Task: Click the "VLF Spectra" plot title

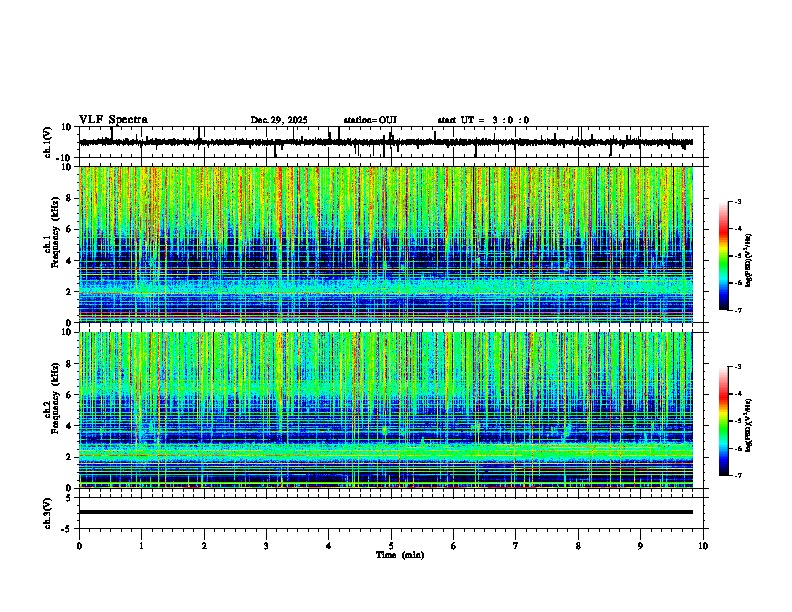Action: click(113, 120)
